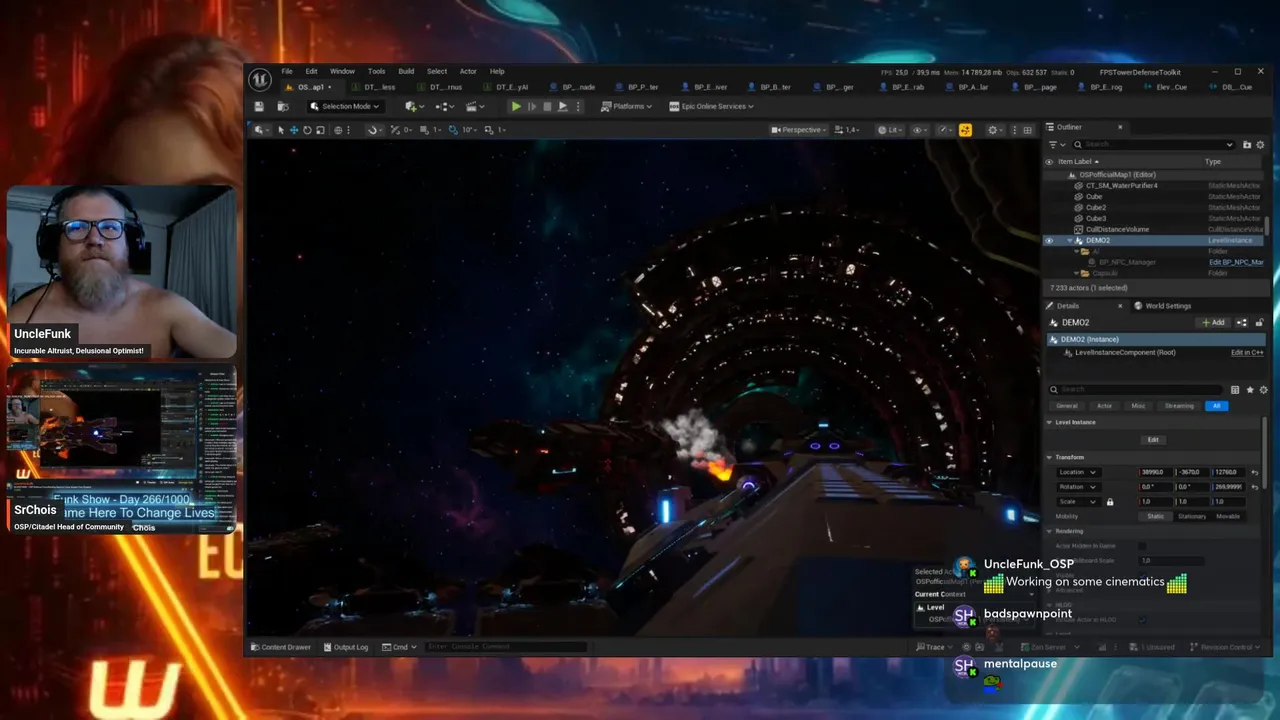Open the Blueprints toolbar dropdown
This screenshot has height=720, width=1280.
coord(445,106)
